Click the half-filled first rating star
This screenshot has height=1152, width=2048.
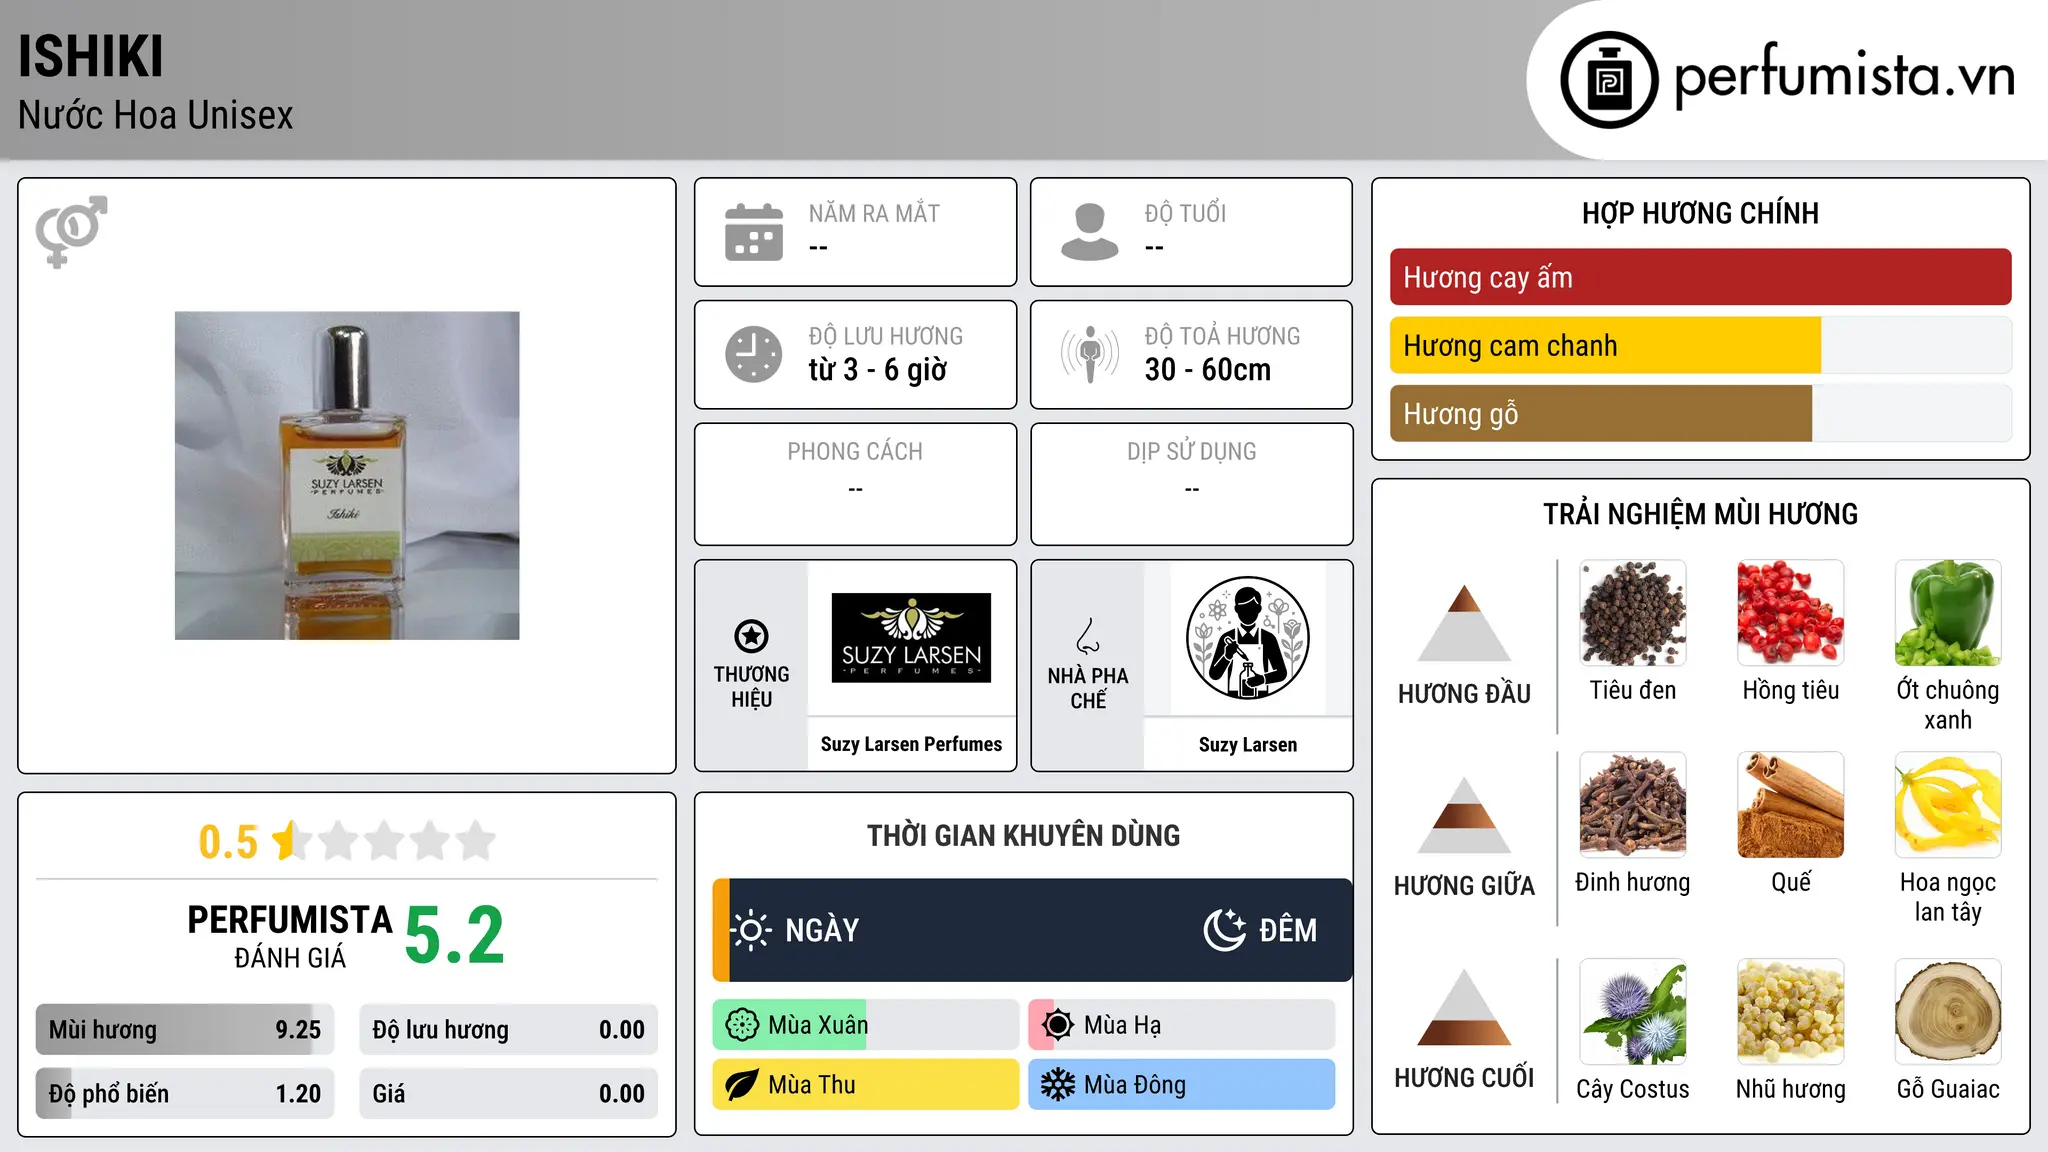coord(291,841)
